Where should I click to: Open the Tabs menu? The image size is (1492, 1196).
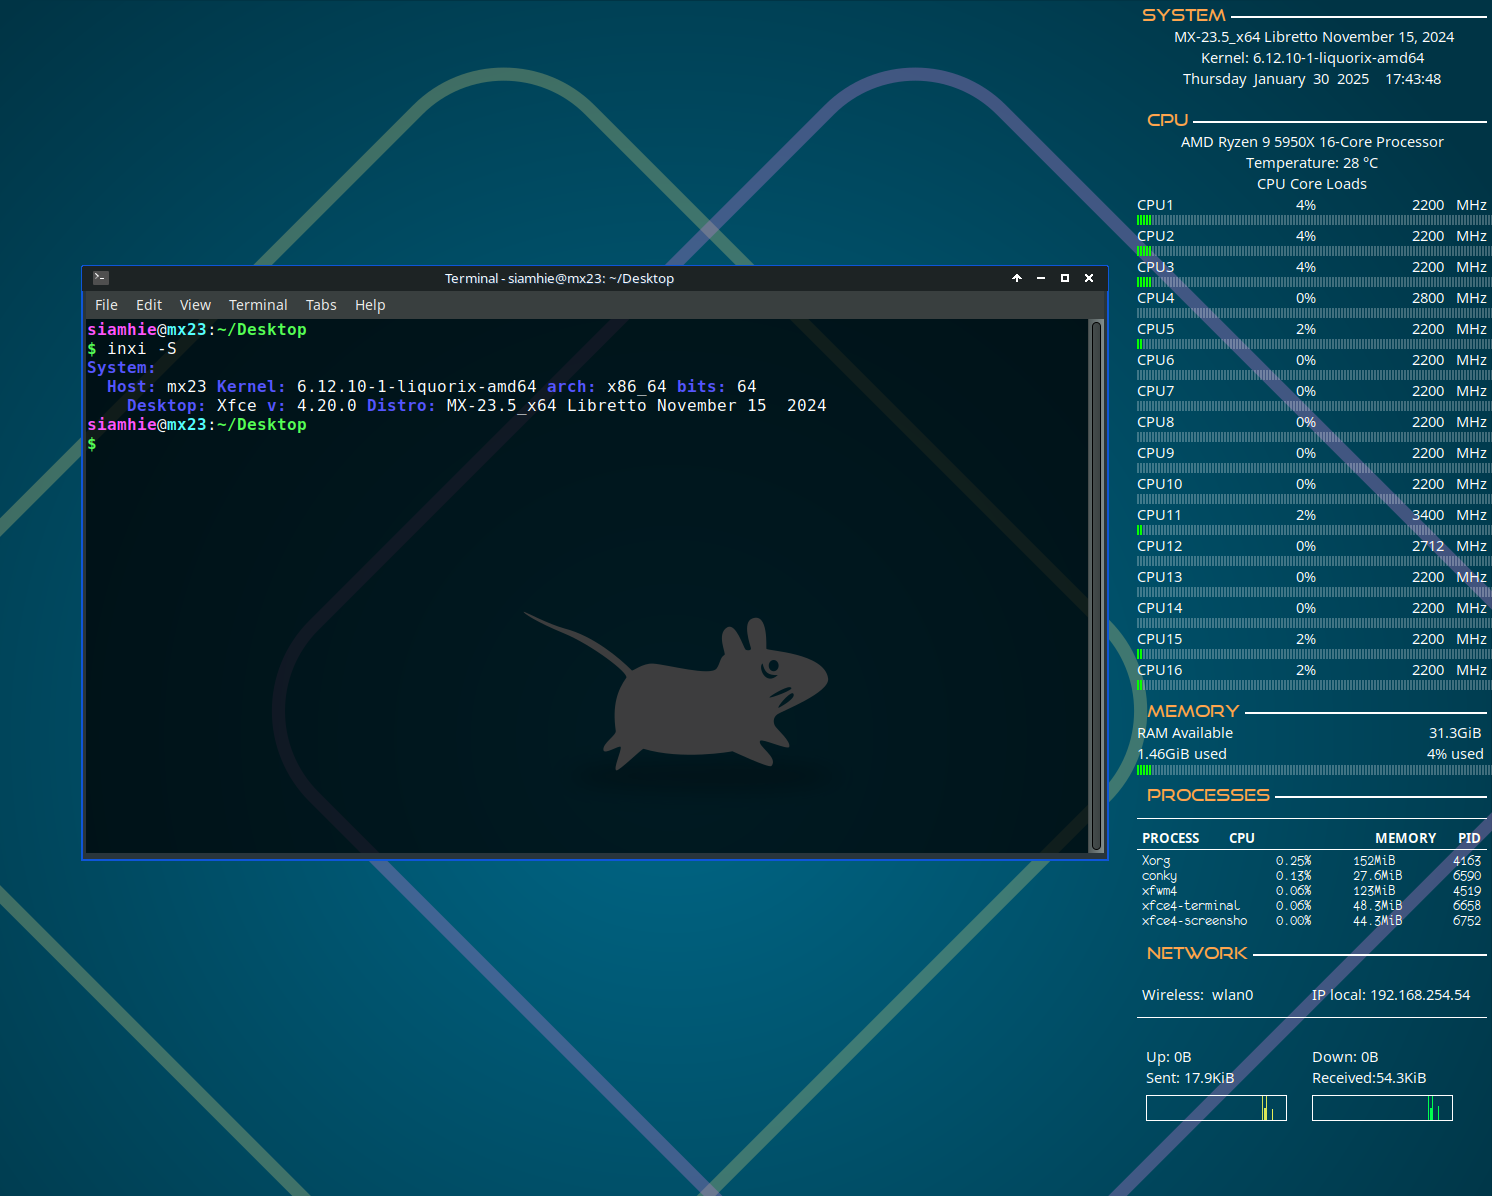coord(321,305)
